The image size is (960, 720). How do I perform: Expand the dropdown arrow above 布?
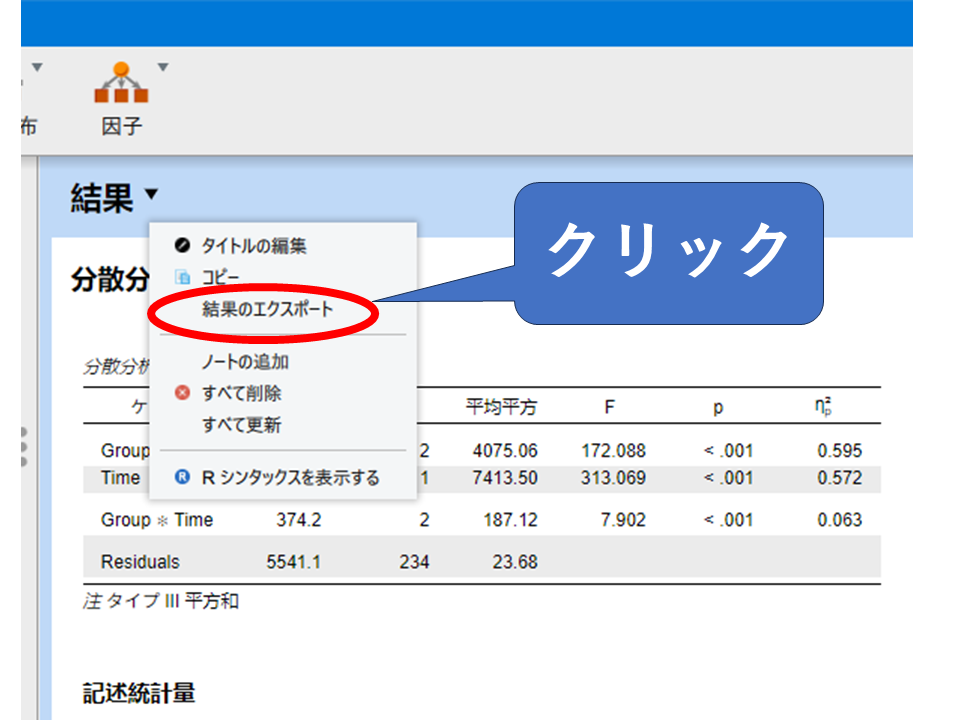pyautogui.click(x=37, y=68)
